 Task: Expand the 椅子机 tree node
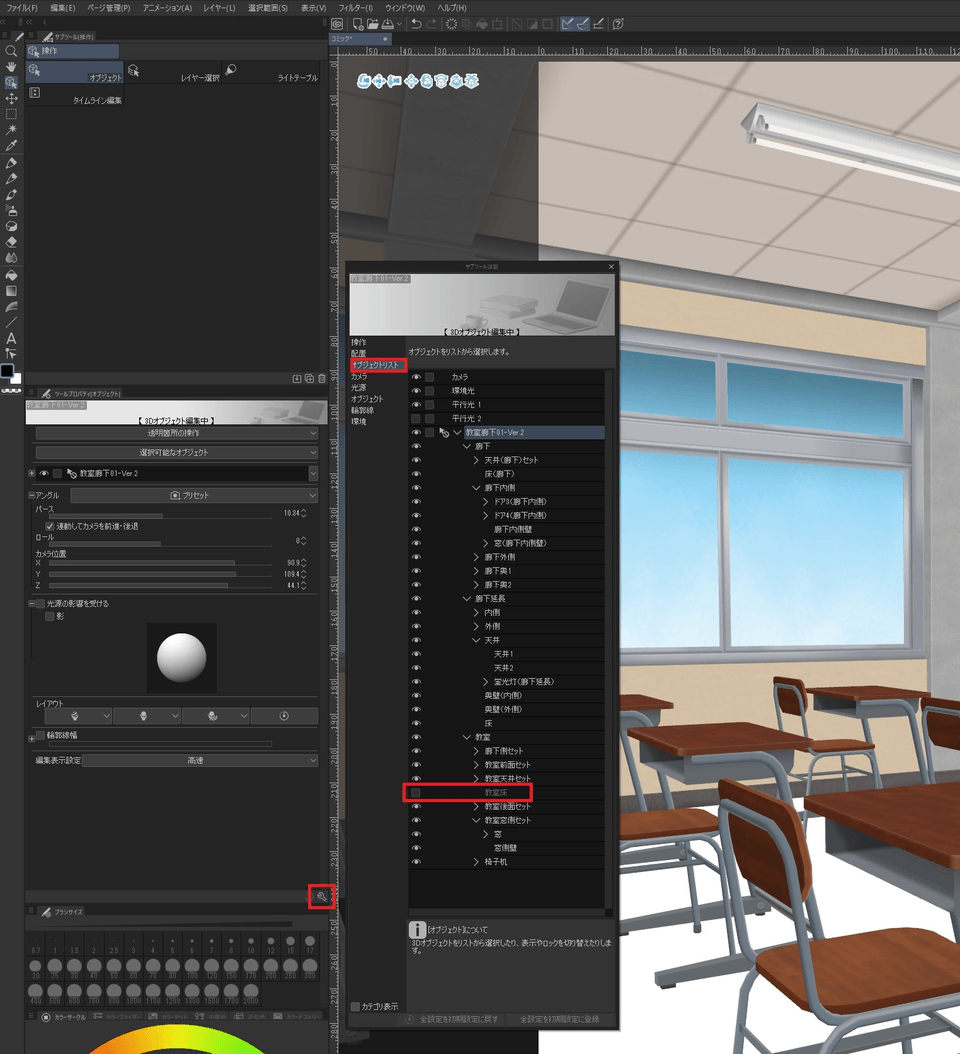tap(476, 862)
